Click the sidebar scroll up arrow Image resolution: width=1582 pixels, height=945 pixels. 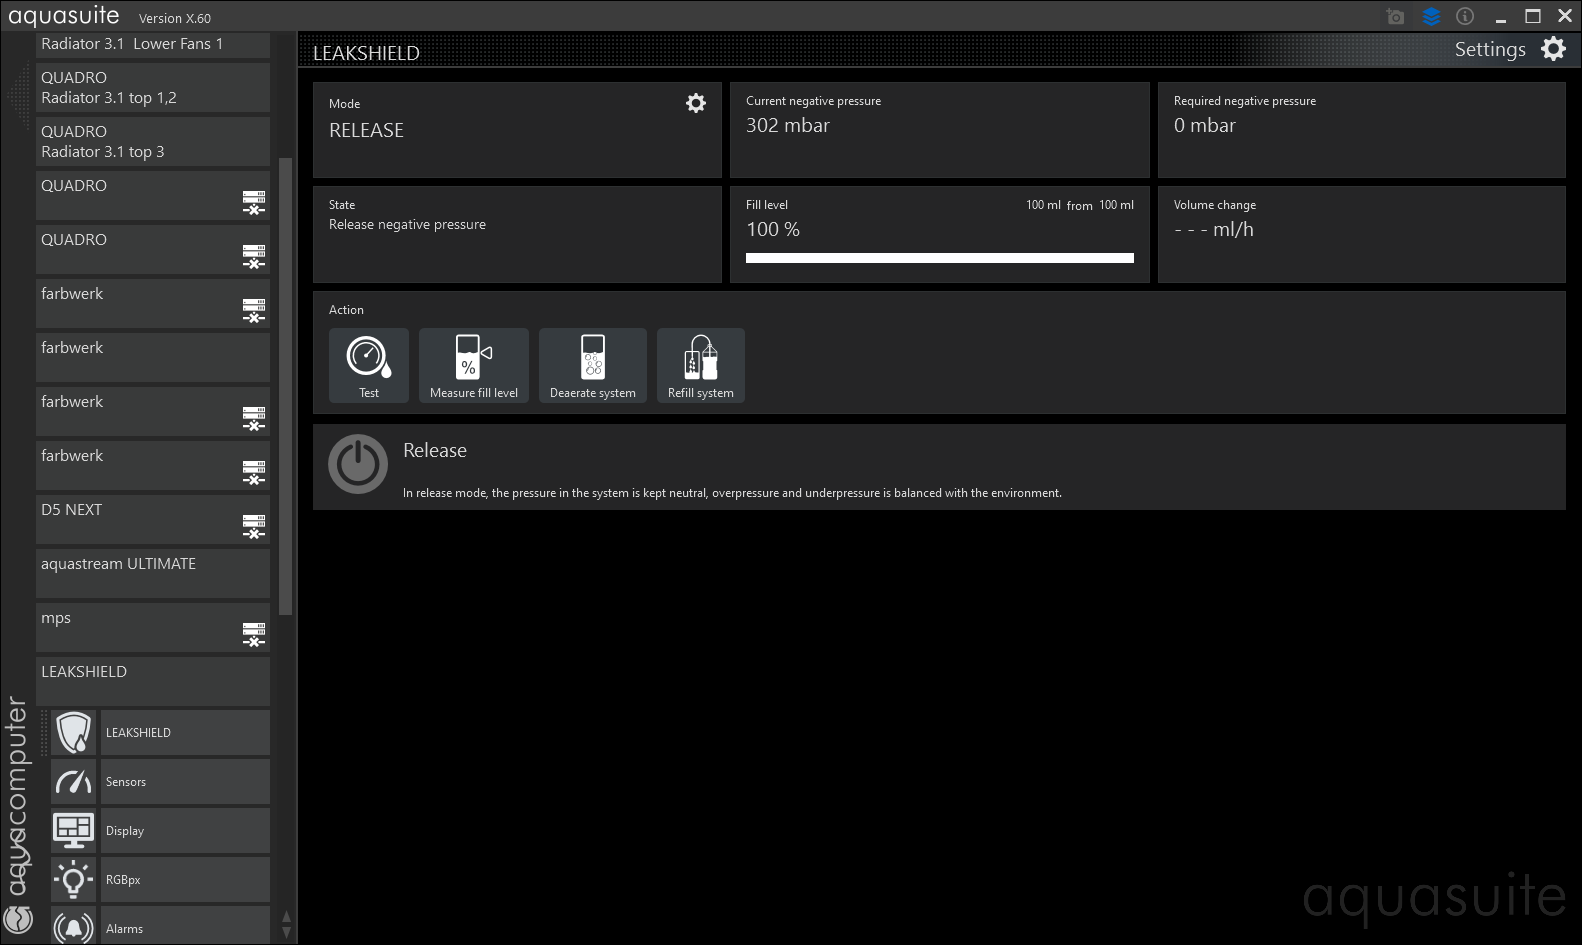(287, 916)
